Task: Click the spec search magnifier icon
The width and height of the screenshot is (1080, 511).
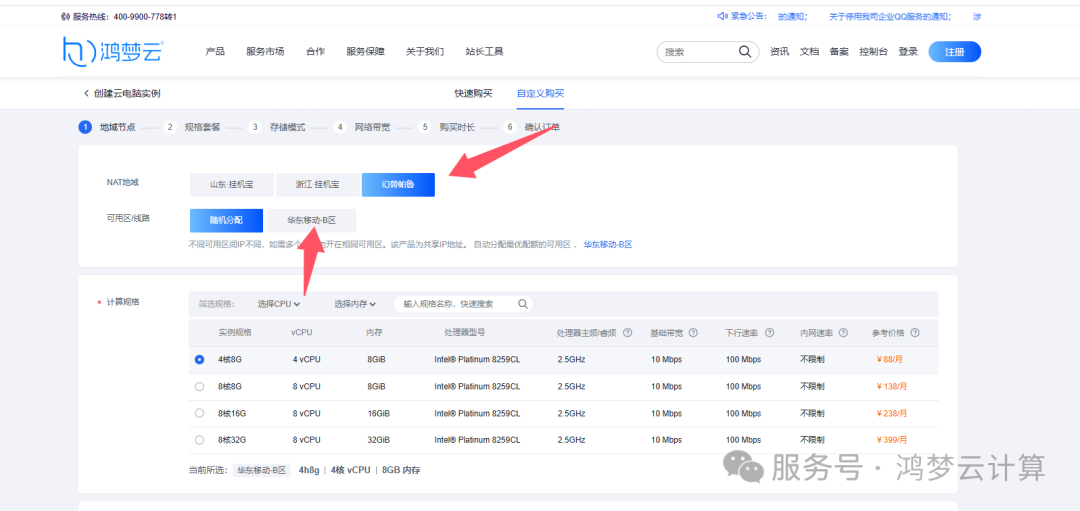Action: [523, 304]
